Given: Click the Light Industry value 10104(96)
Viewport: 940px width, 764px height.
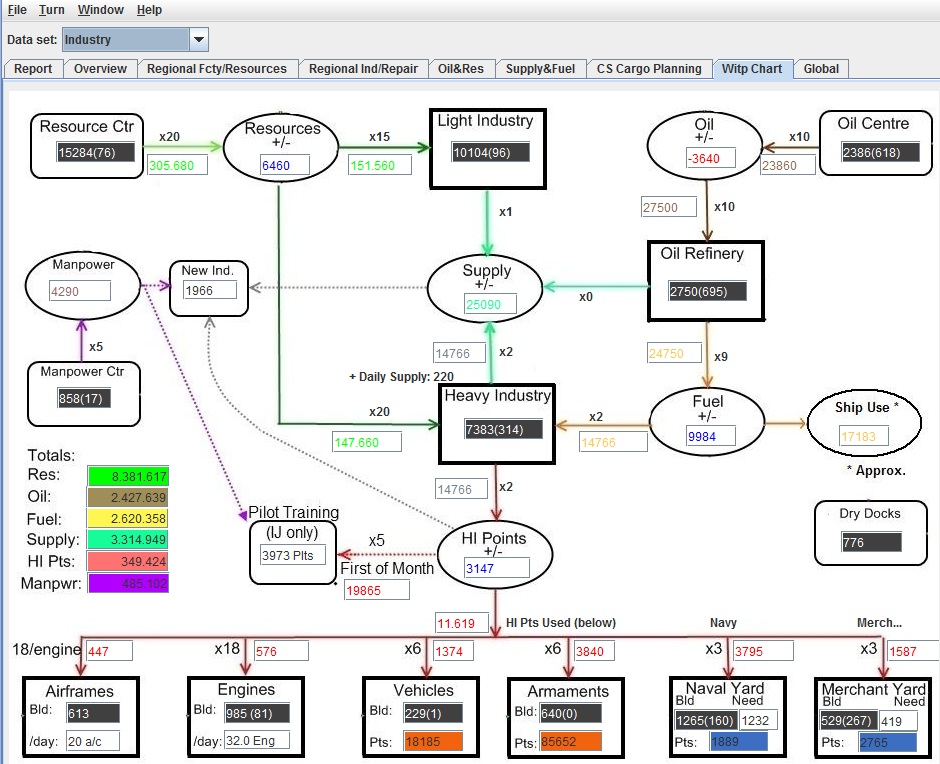Looking at the screenshot, I should [x=490, y=152].
